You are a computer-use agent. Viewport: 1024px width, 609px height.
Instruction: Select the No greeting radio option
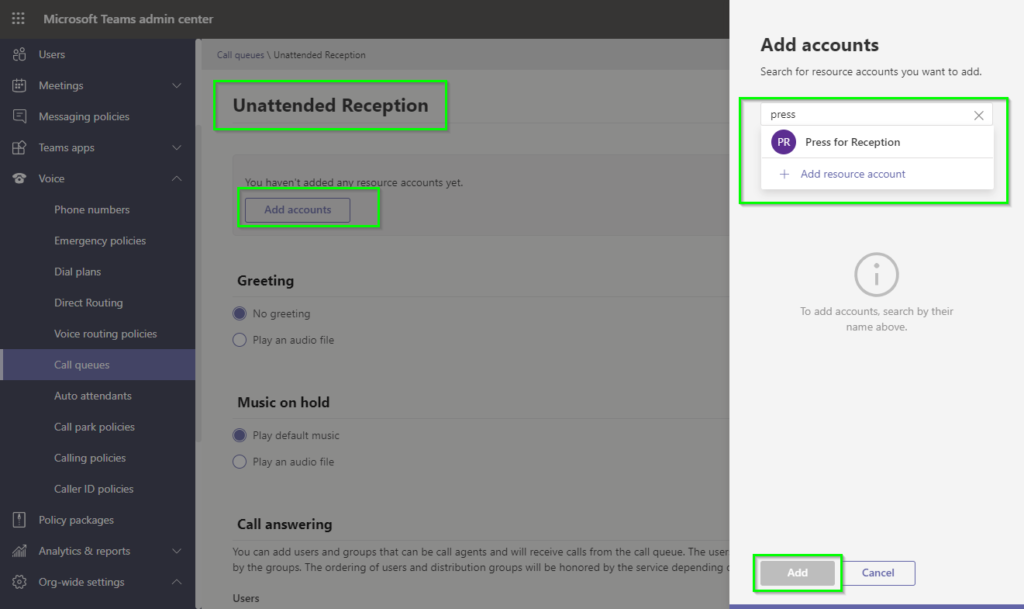point(239,314)
